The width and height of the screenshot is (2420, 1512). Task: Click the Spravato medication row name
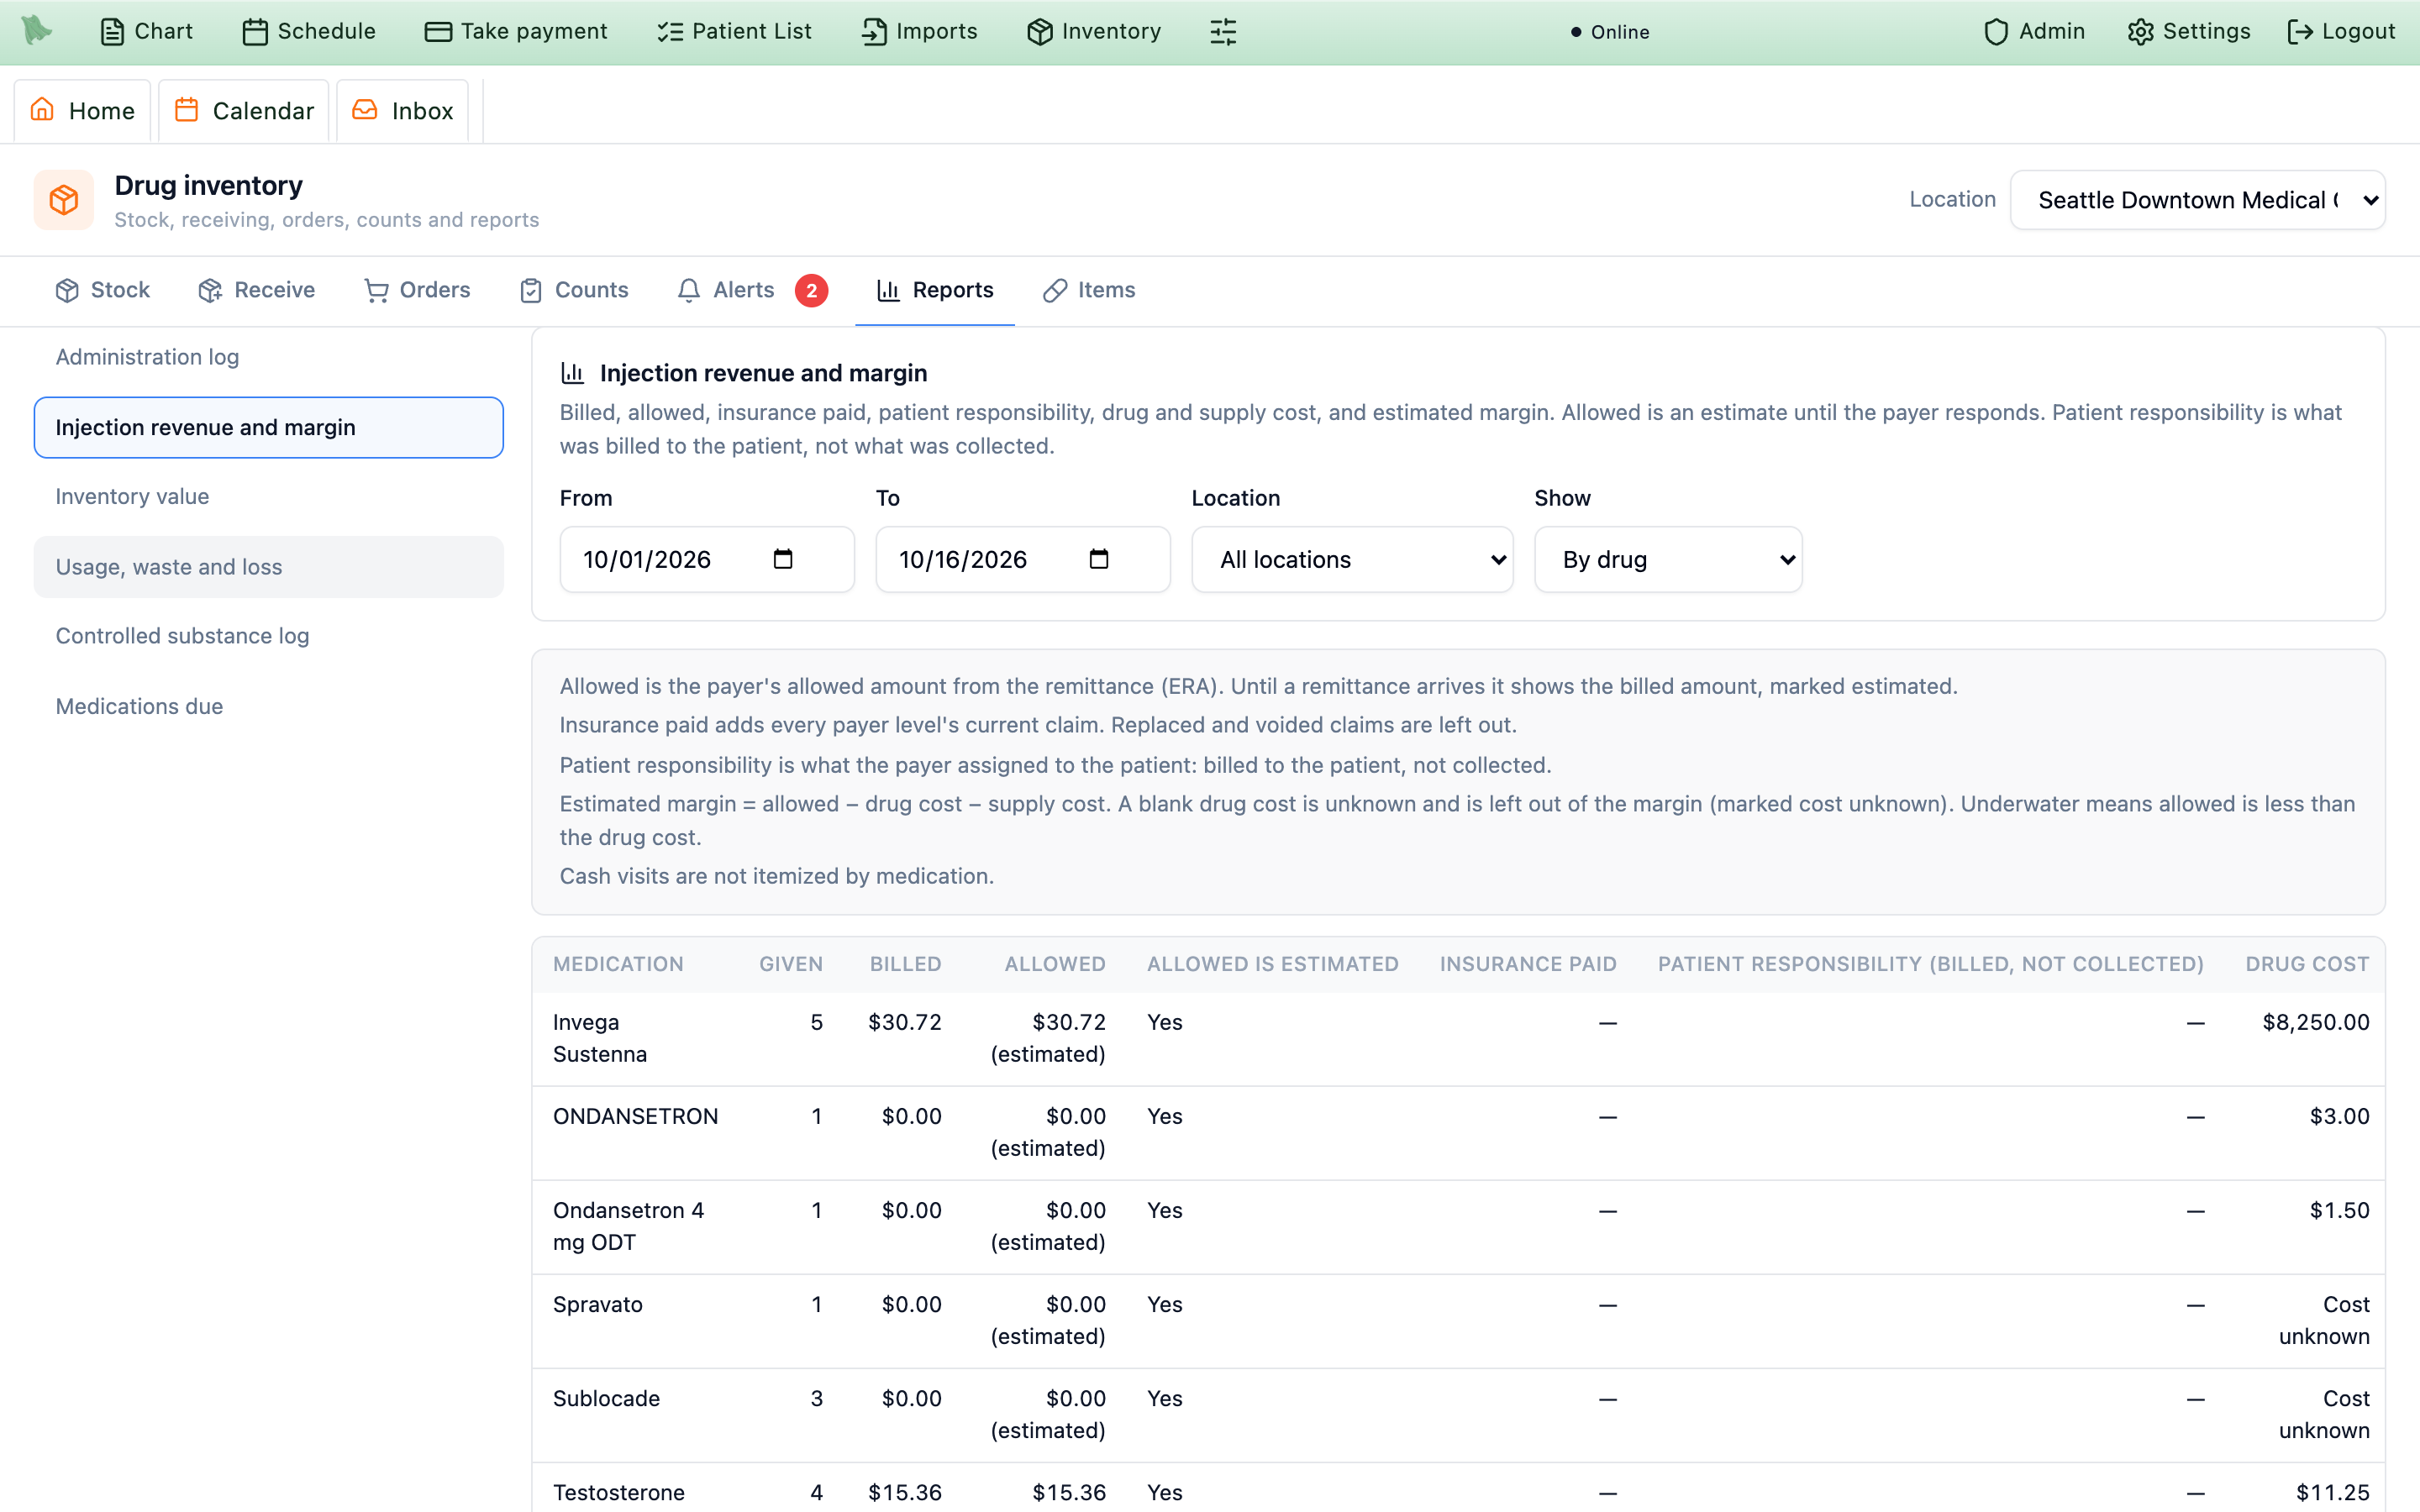pos(597,1304)
